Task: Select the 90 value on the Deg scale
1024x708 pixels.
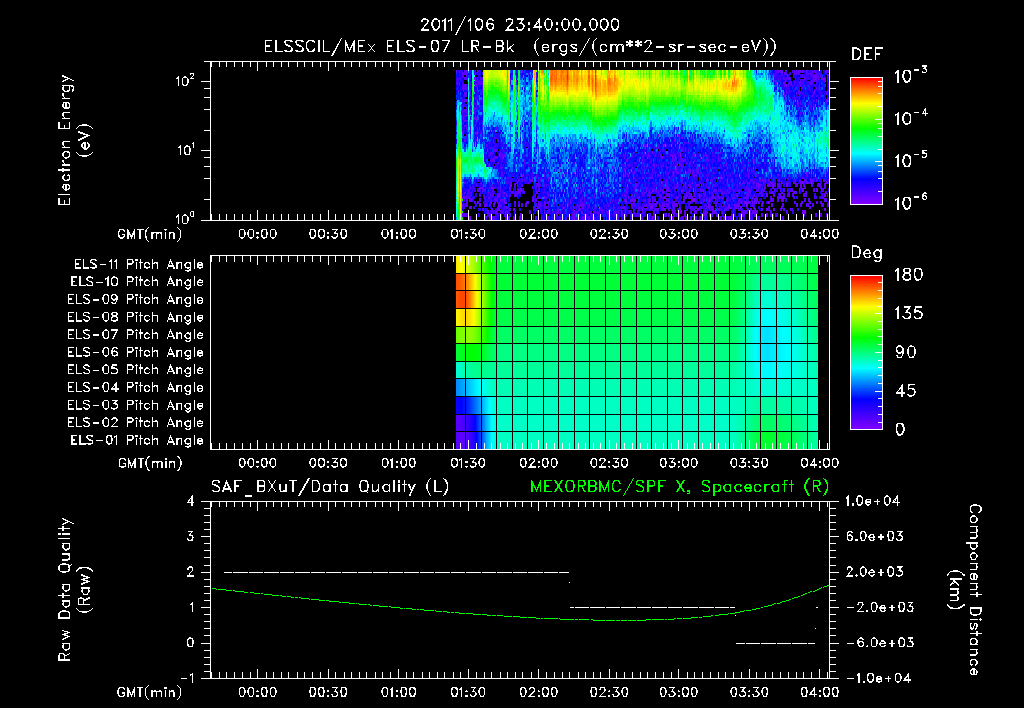Action: click(906, 352)
